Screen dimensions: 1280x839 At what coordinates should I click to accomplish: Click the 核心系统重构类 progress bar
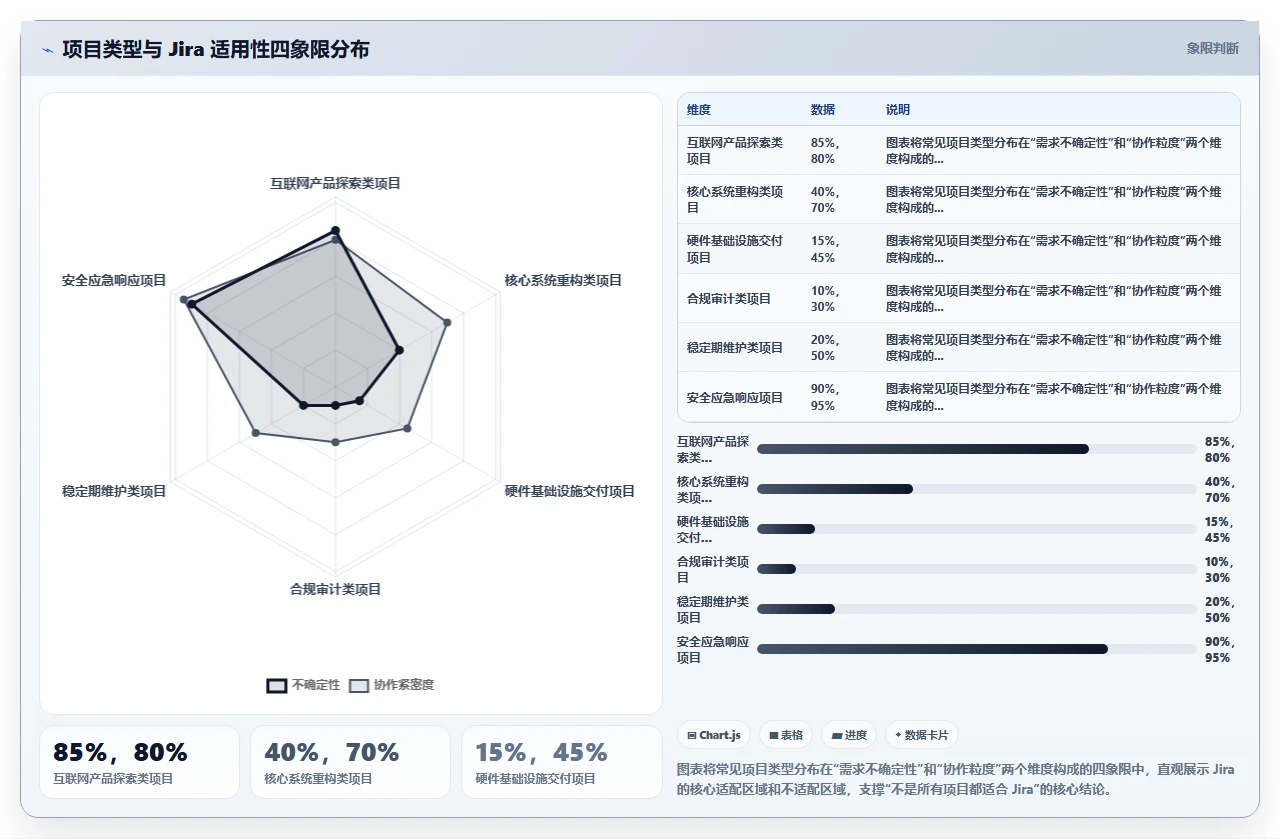(977, 489)
